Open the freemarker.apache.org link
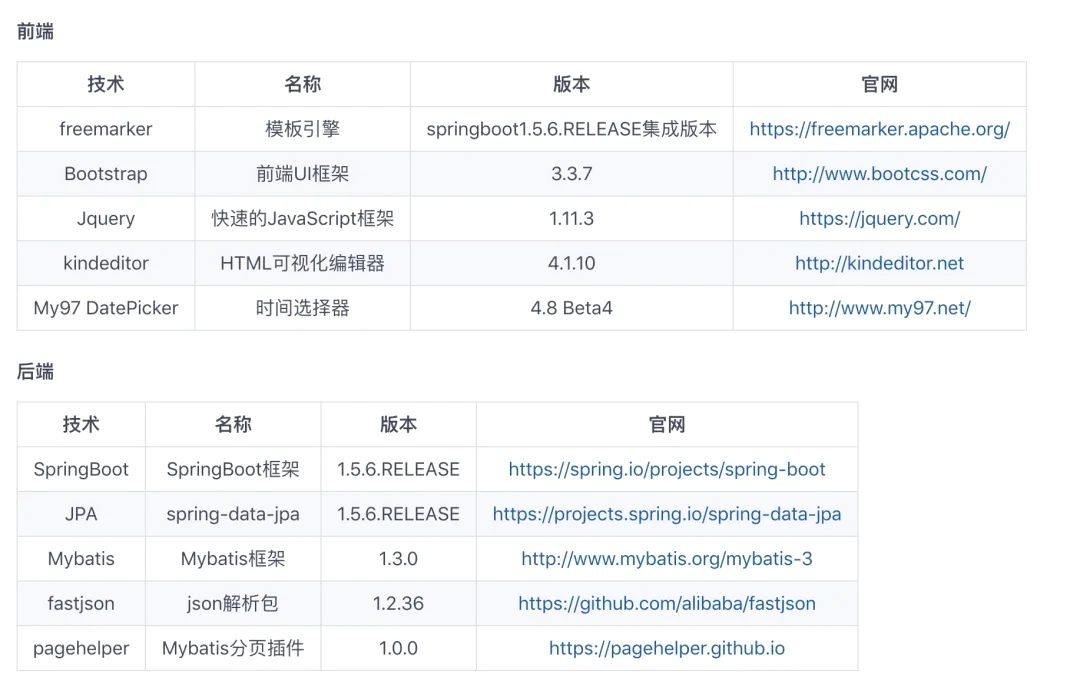 [879, 129]
